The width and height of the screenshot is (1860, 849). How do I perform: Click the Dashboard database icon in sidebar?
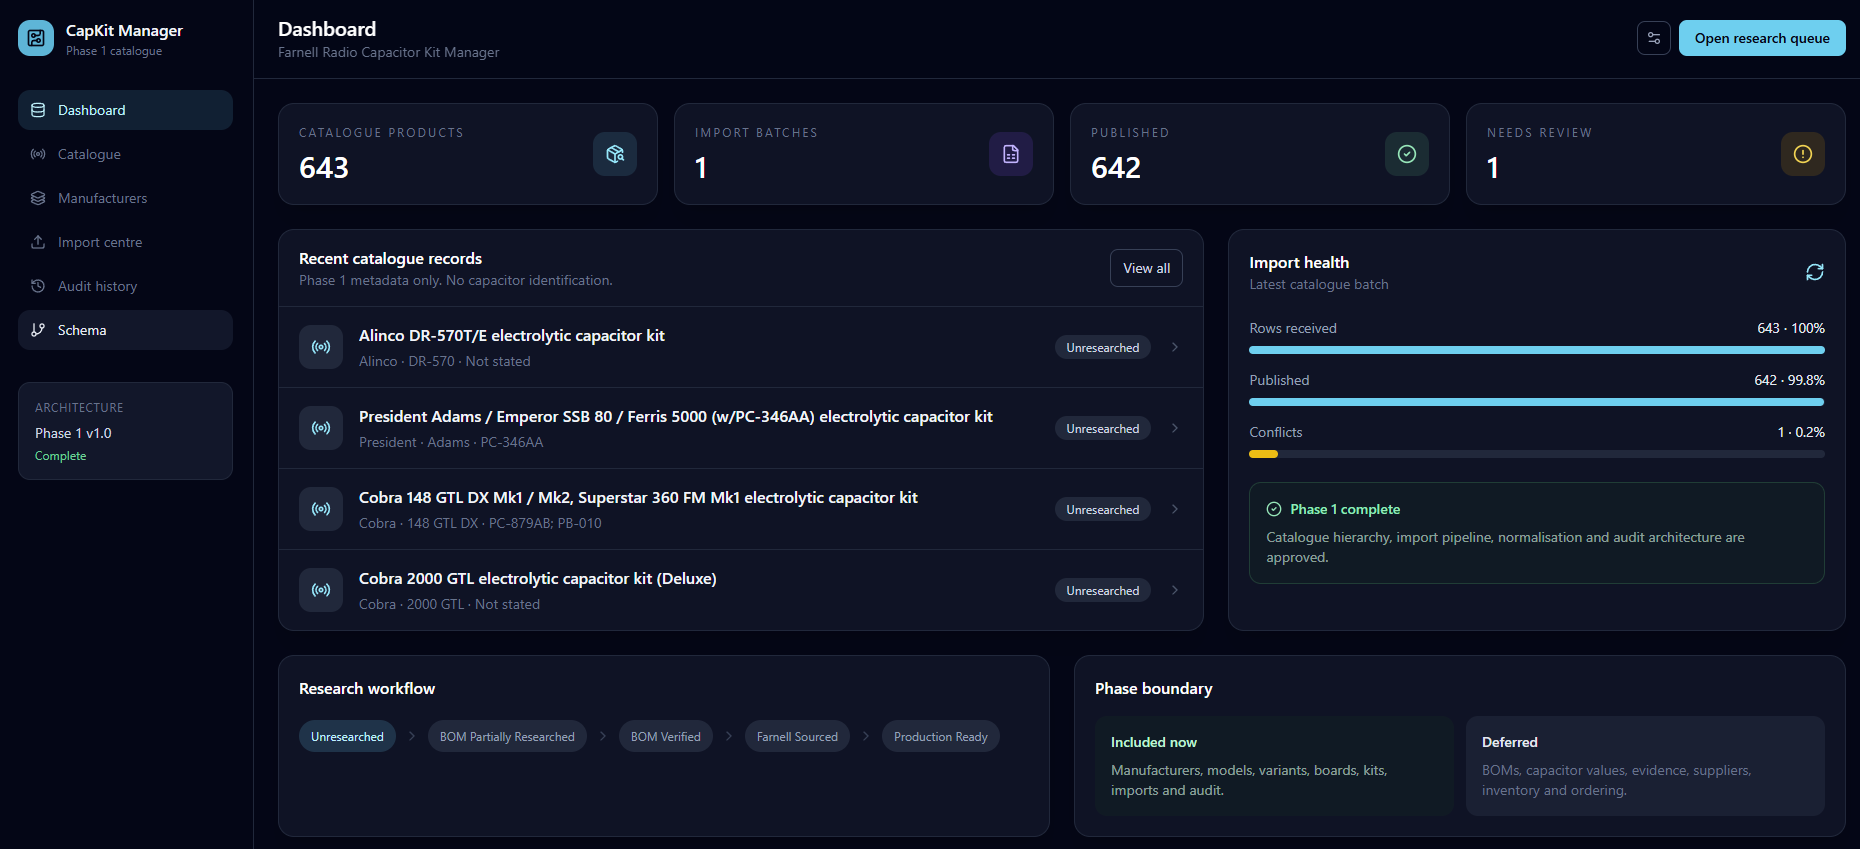pyautogui.click(x=38, y=110)
